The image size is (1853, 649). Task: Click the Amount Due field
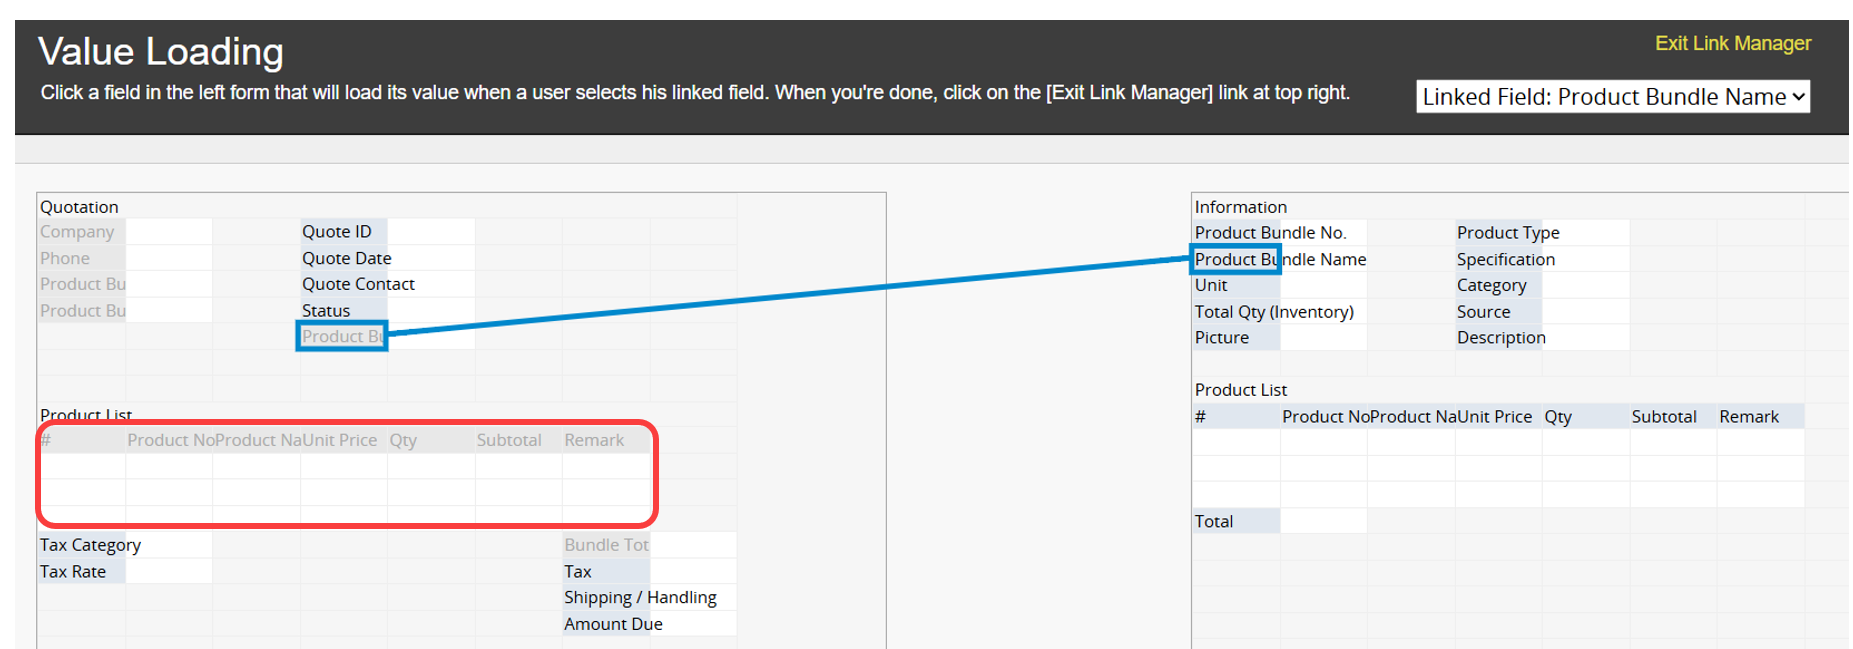tap(613, 624)
